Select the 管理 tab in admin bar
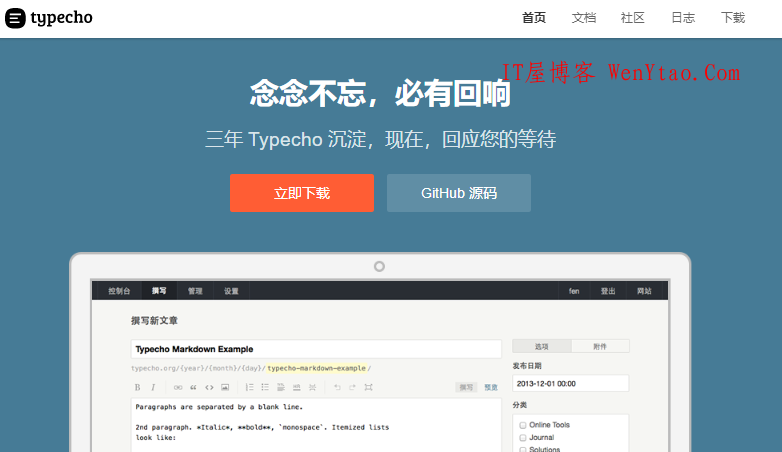Image resolution: width=782 pixels, height=452 pixels. click(195, 291)
